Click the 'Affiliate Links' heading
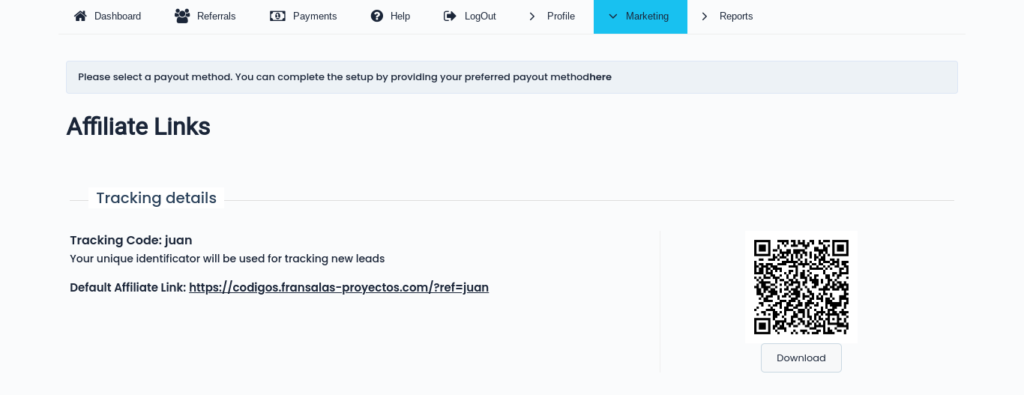Viewport: 1024px width, 395px height. 138,127
